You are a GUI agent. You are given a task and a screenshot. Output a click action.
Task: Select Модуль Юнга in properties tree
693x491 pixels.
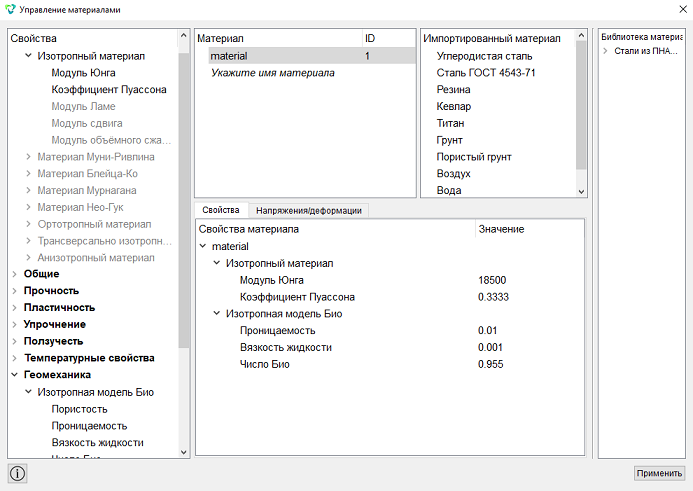pyautogui.click(x=83, y=73)
